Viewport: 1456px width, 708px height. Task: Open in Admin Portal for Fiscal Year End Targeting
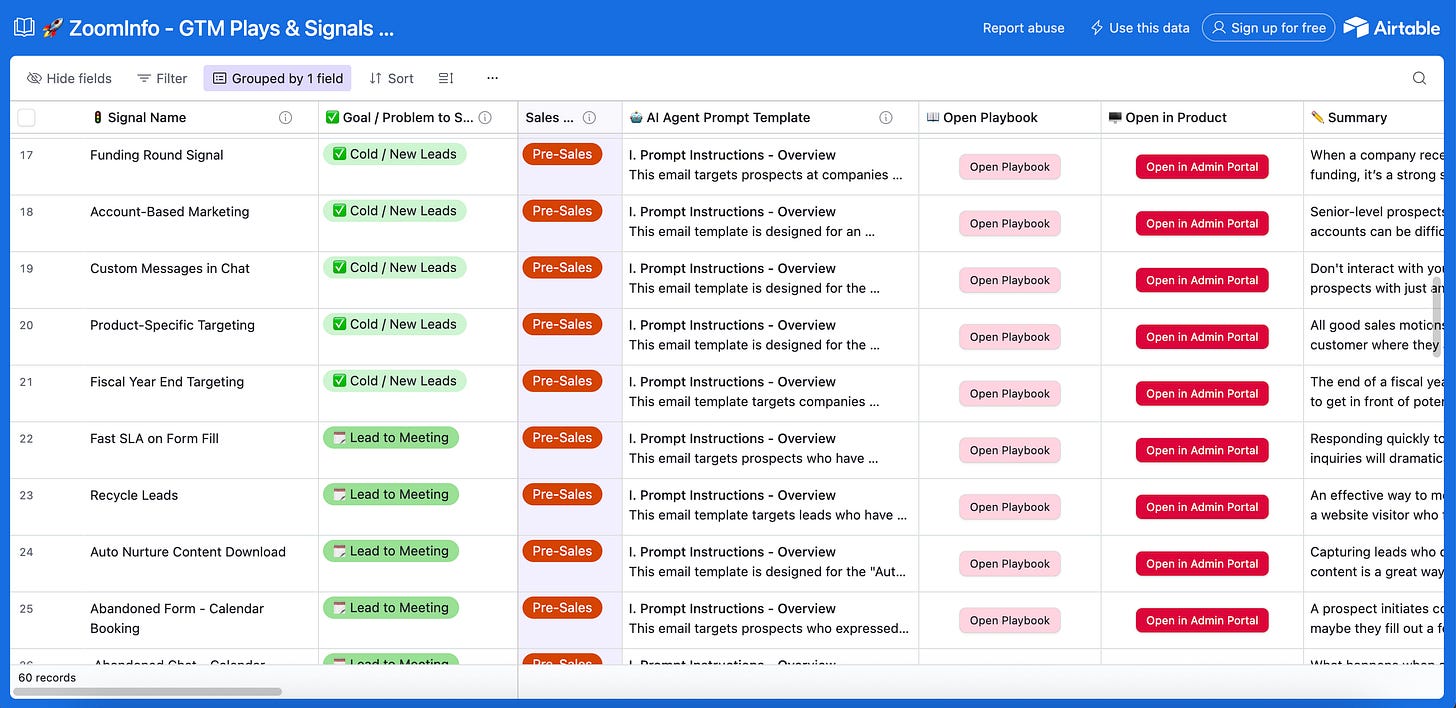point(1202,394)
